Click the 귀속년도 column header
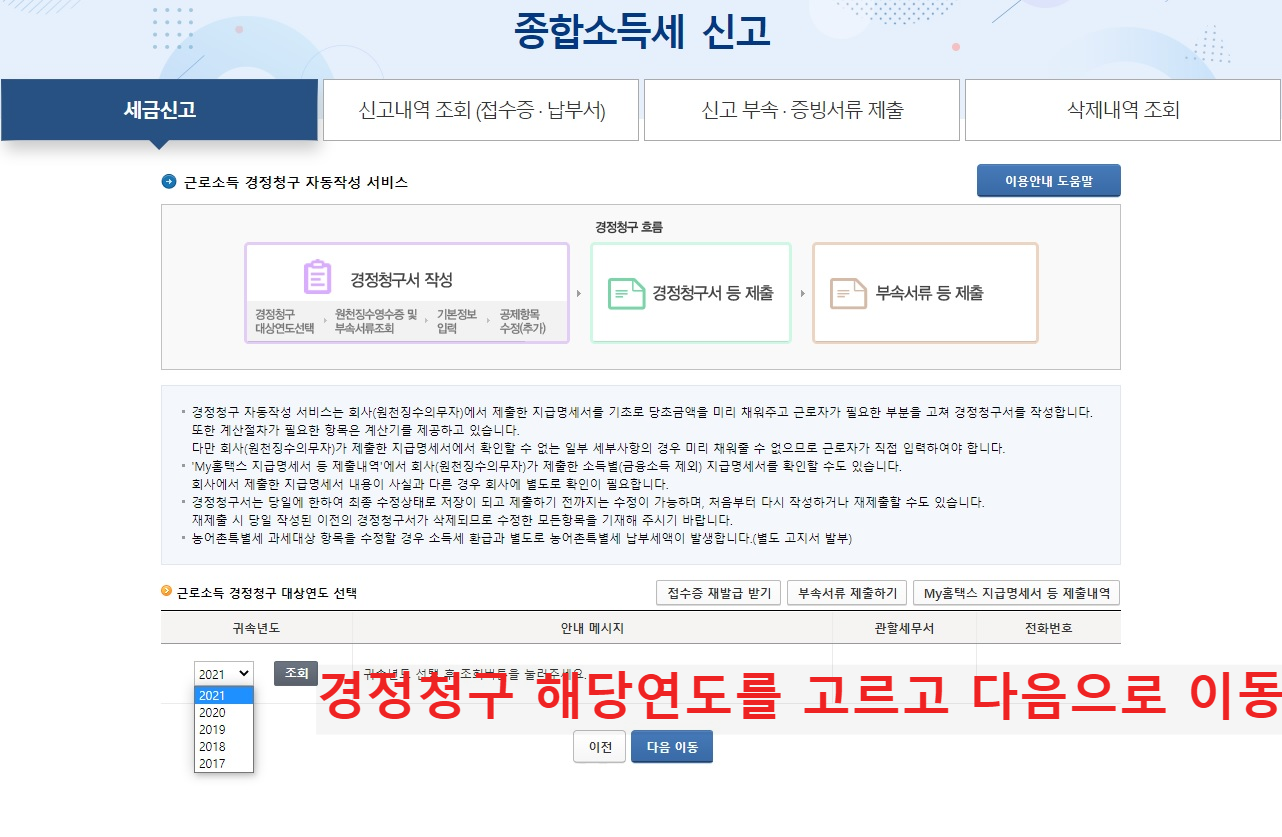Image resolution: width=1282 pixels, height=837 pixels. (x=256, y=628)
